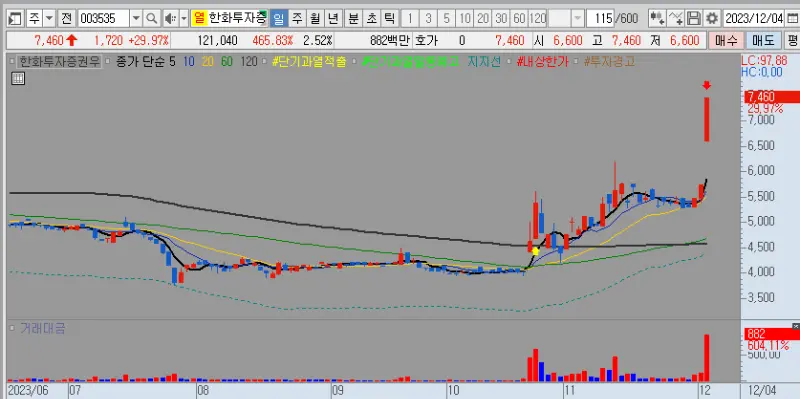Close the 거래대금 panel with the x icon
This screenshot has height=399, width=800.
click(x=796, y=326)
